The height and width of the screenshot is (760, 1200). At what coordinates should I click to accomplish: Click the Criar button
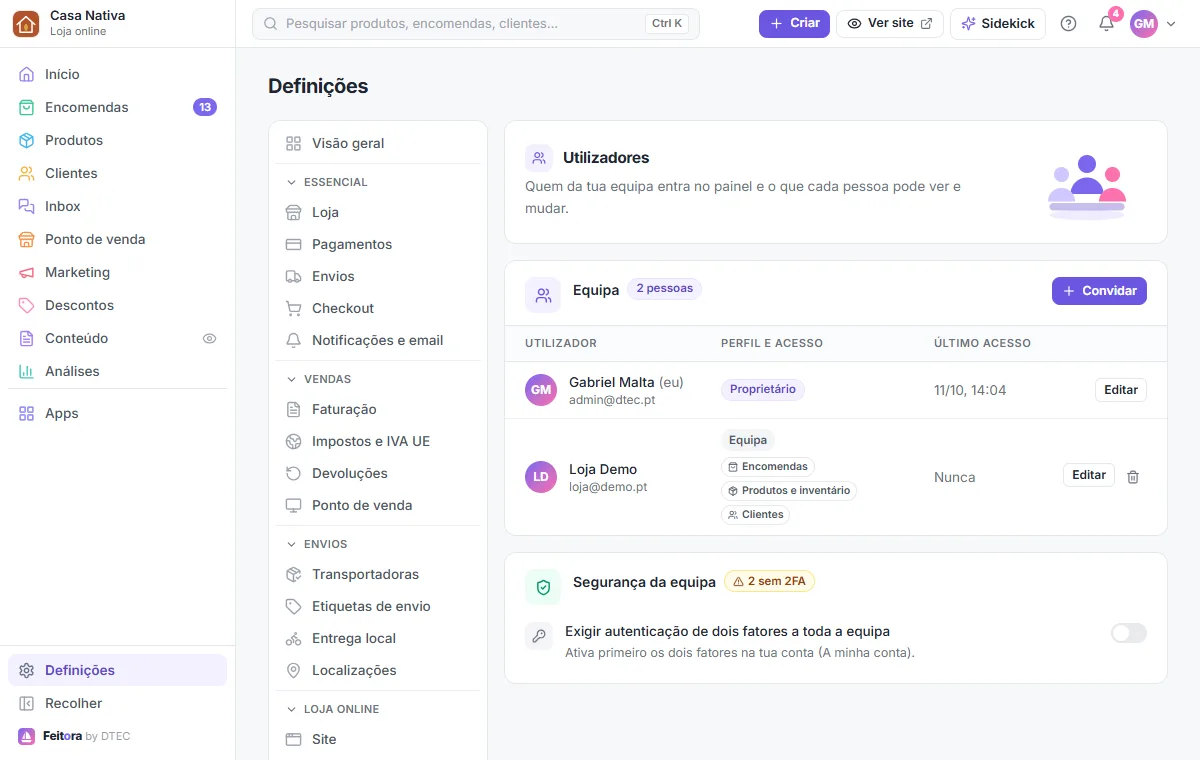794,23
